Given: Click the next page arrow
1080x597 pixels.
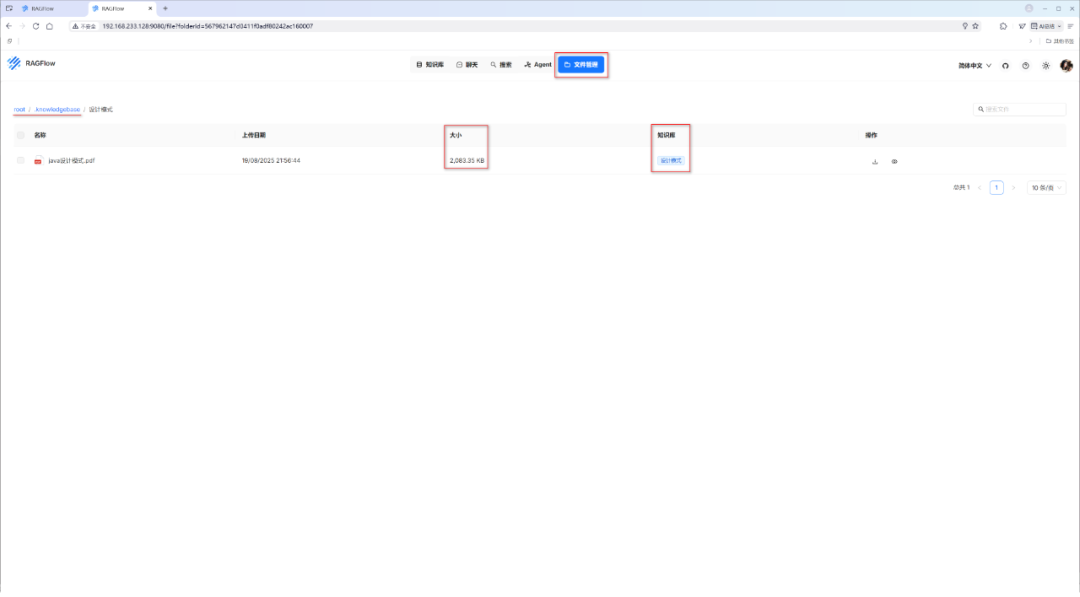Looking at the screenshot, I should 1013,187.
